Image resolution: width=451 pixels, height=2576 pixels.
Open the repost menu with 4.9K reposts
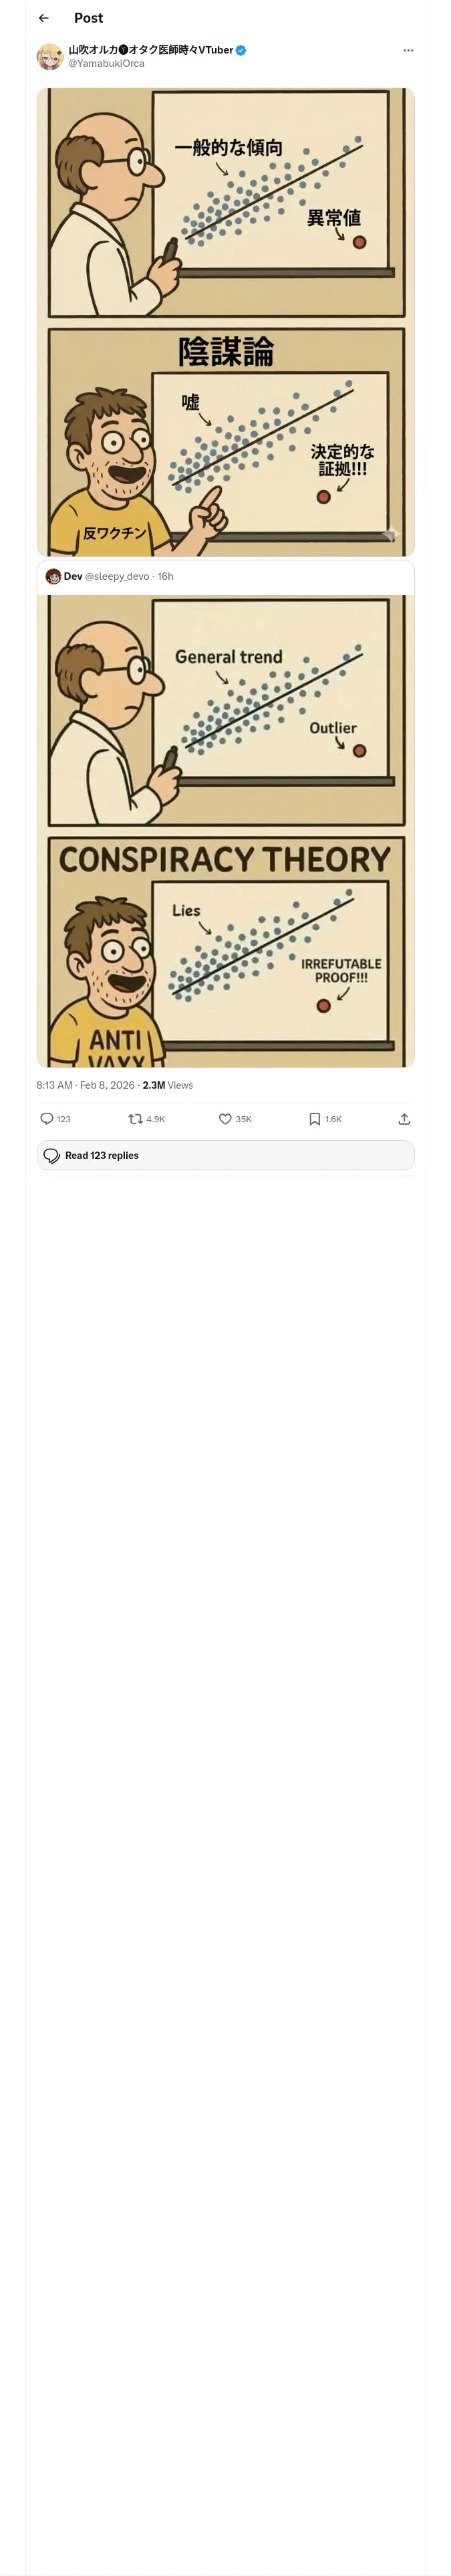click(136, 1119)
